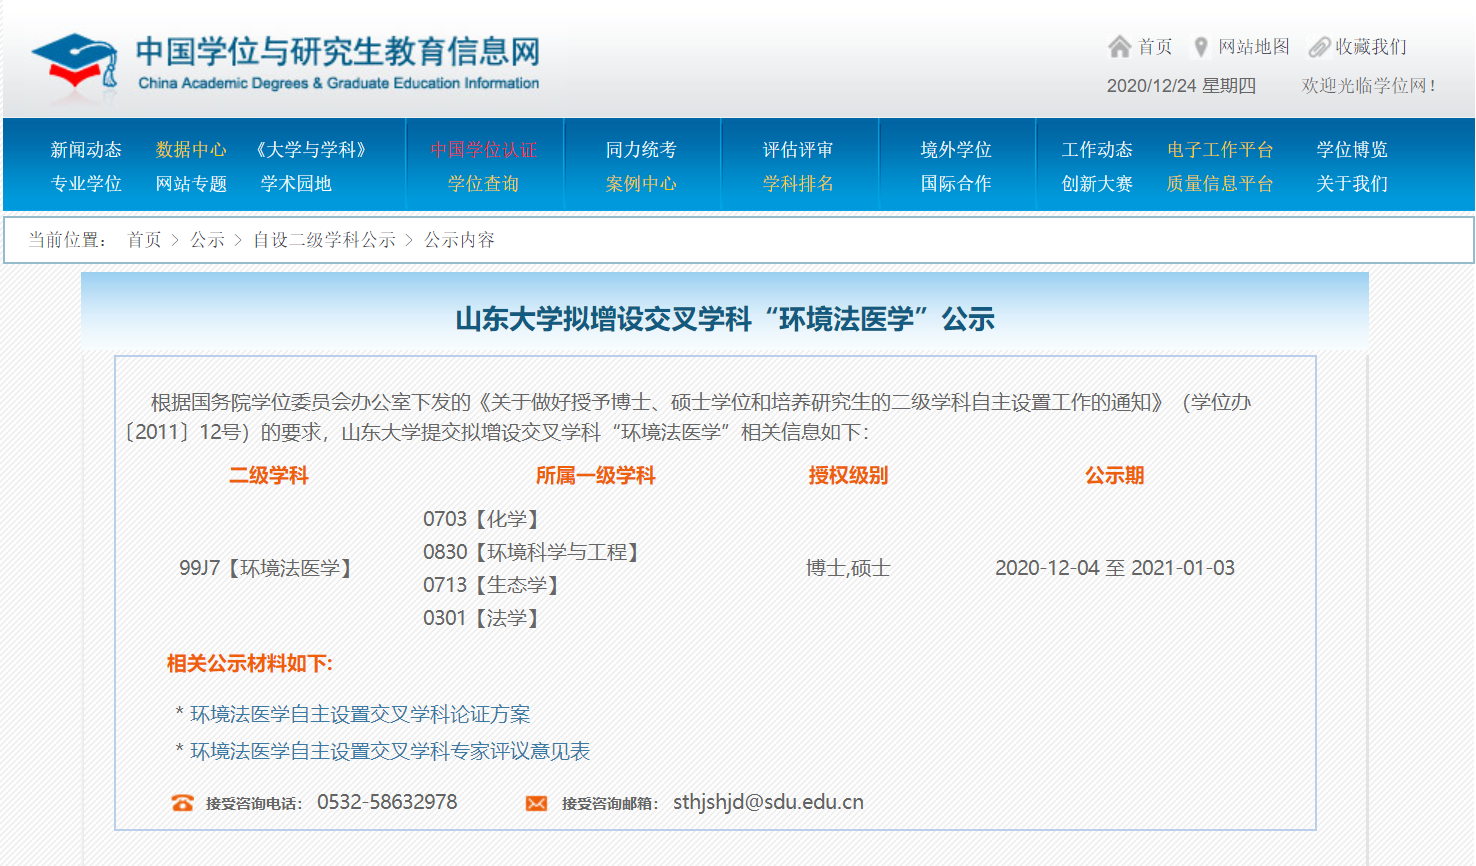Open 国际合作 navigation item

[x=956, y=184]
